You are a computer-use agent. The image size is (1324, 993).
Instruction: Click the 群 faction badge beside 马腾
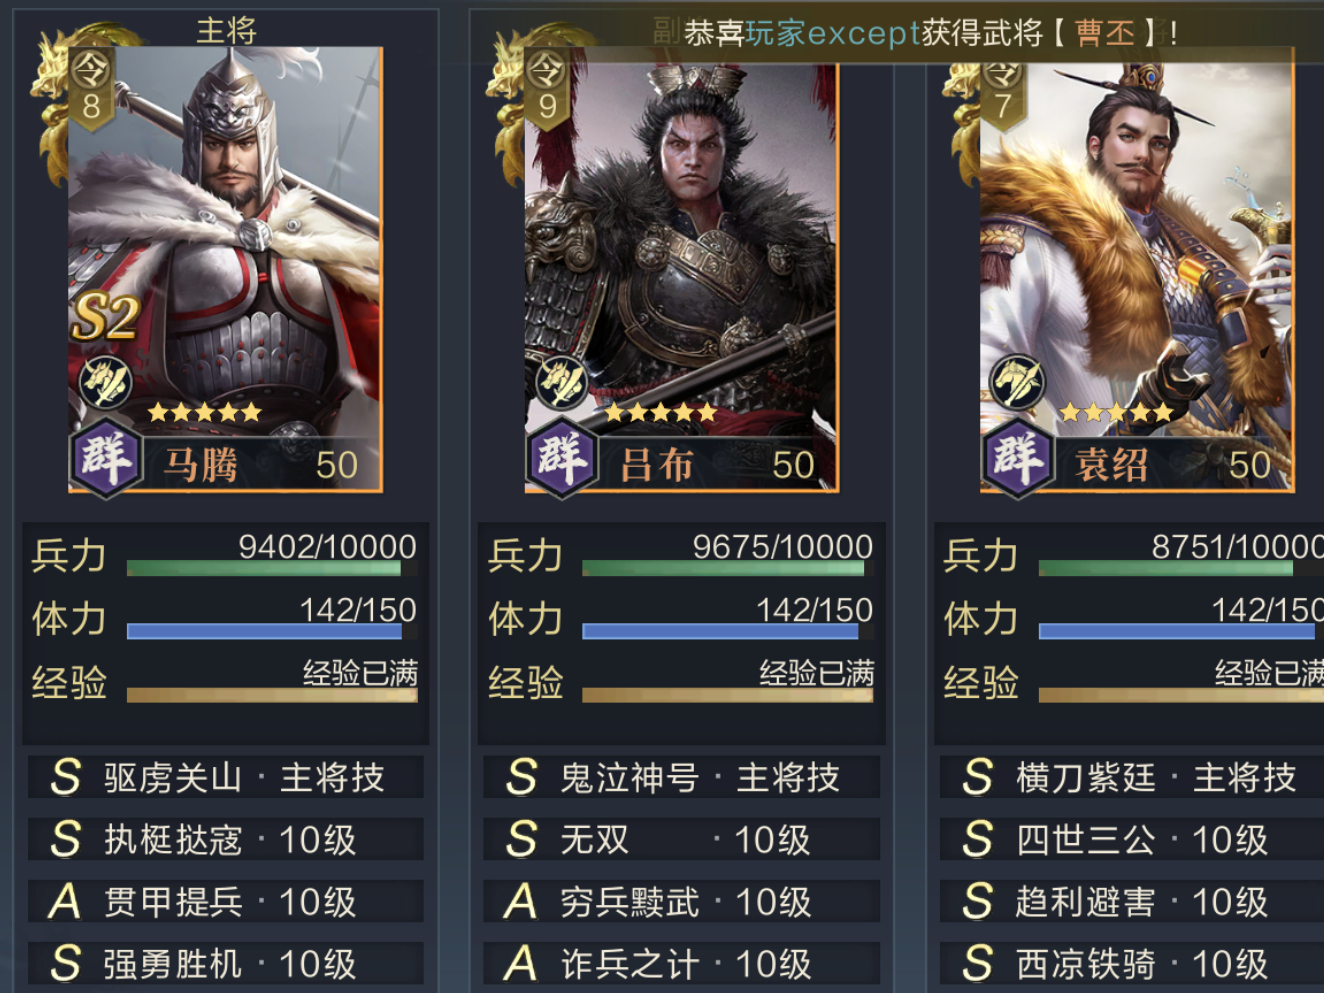click(107, 458)
